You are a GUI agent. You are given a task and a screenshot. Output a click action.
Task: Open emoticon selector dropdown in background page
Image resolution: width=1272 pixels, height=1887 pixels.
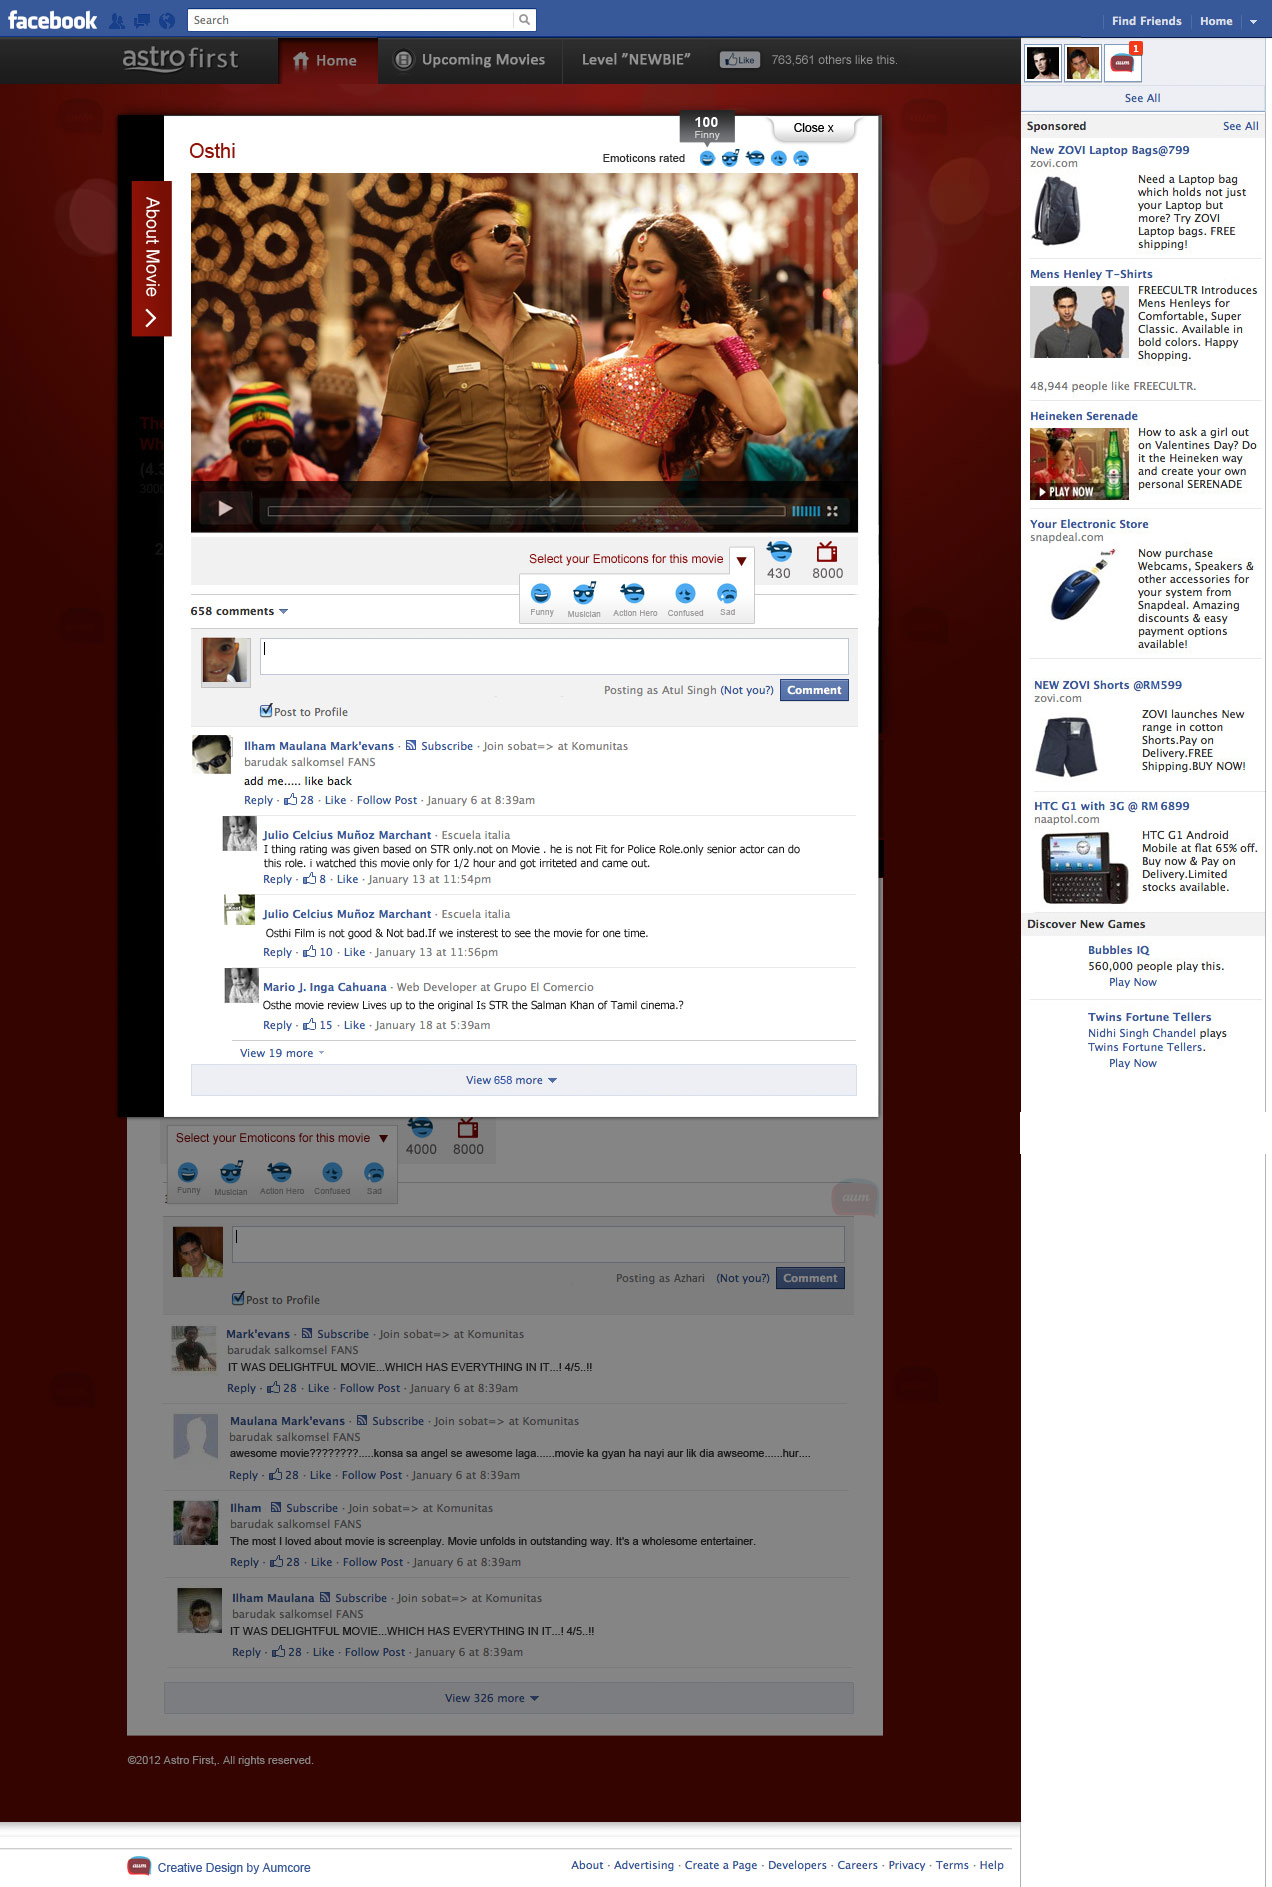(383, 1138)
